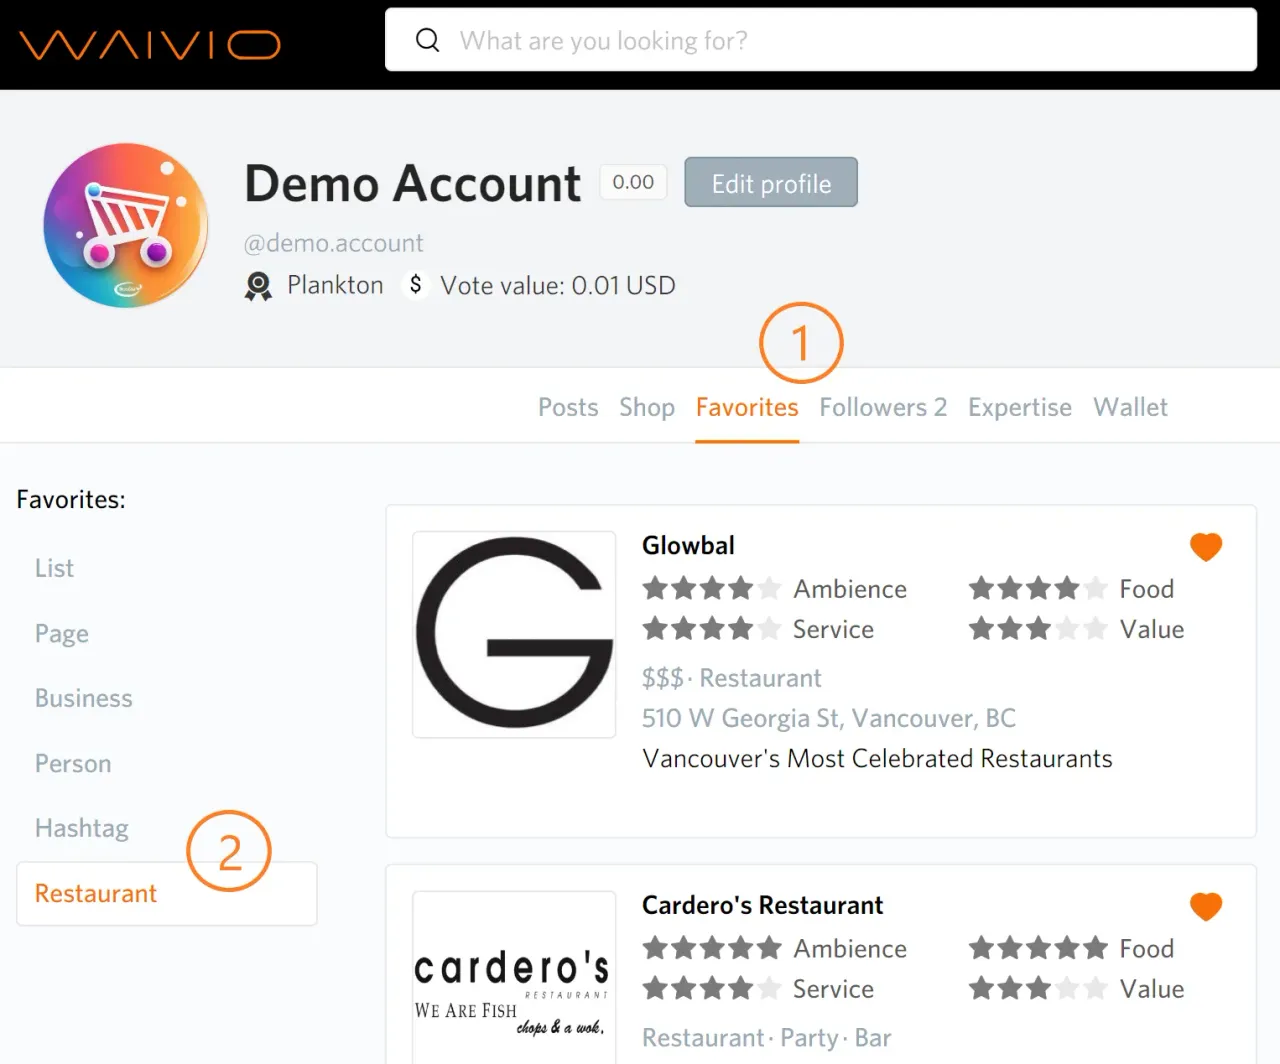
Task: Select Person in Favorites sidebar
Action: [x=73, y=763]
